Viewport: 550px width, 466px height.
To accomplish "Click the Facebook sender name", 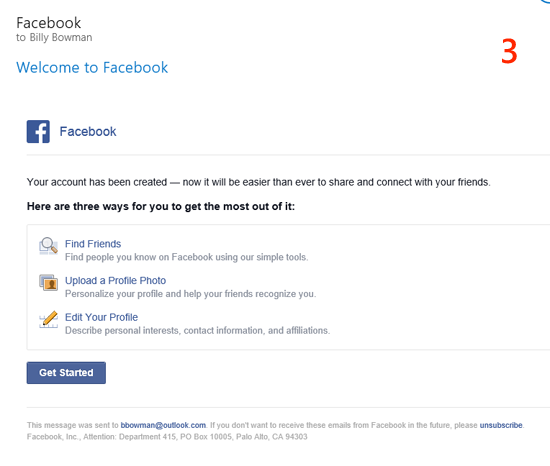I will [49, 23].
